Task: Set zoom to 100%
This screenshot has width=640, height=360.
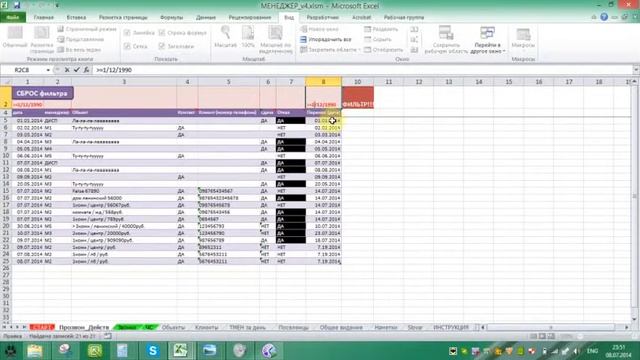Action: (248, 37)
